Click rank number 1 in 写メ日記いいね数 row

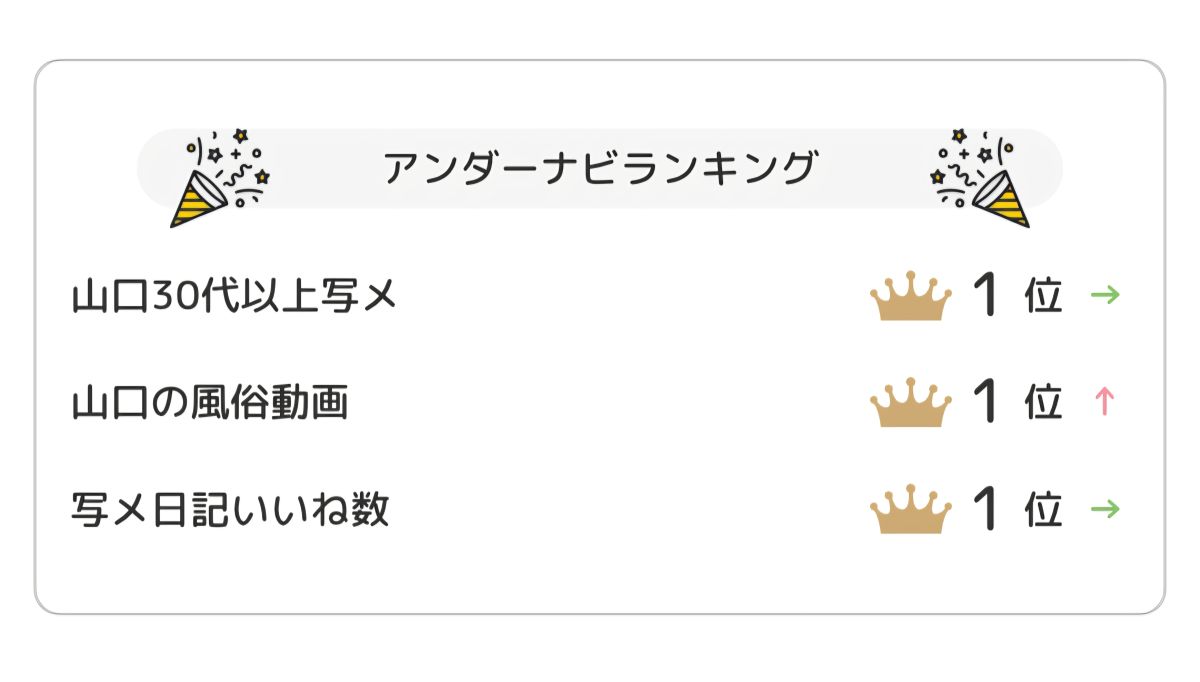tap(986, 510)
